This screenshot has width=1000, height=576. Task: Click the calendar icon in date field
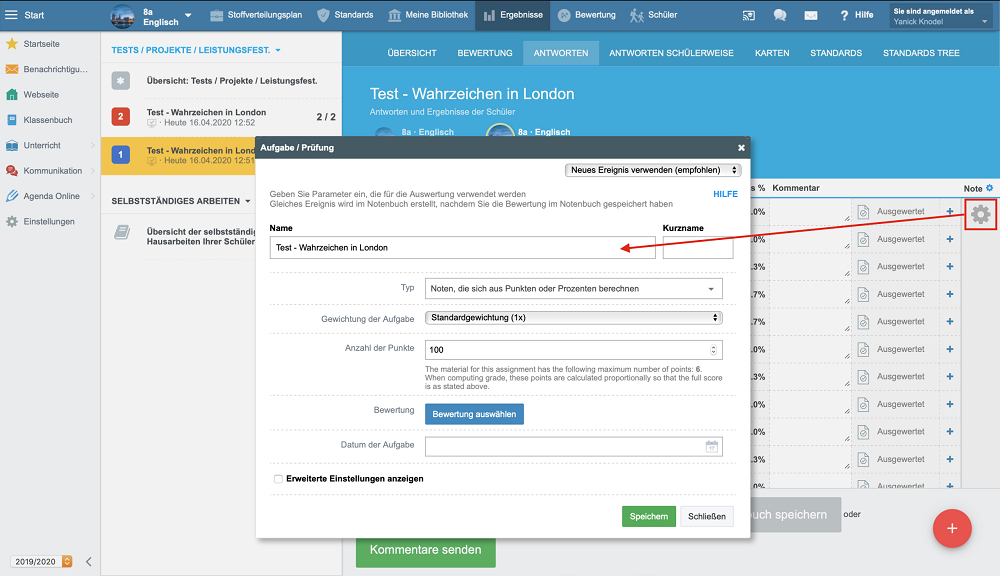tap(711, 447)
